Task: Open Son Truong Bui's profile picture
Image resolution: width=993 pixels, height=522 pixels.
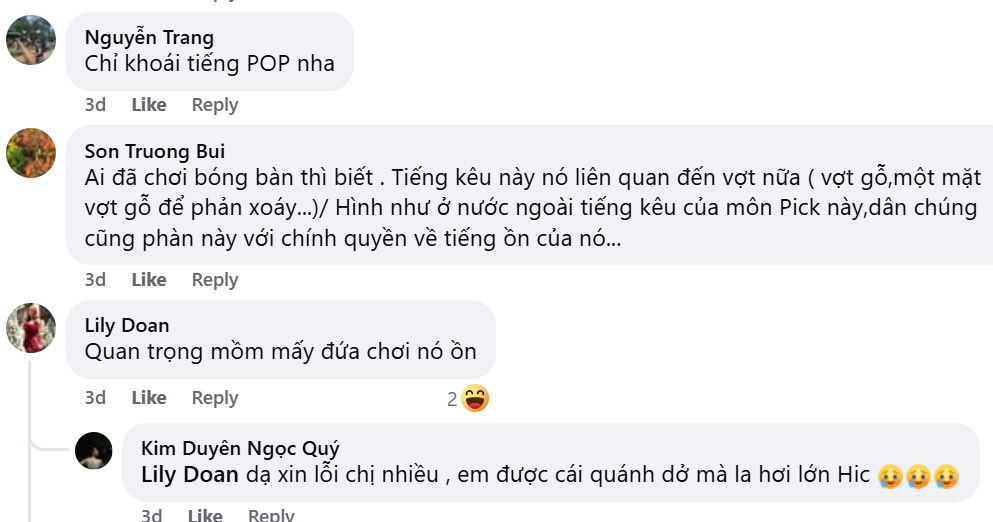Action: (x=31, y=153)
